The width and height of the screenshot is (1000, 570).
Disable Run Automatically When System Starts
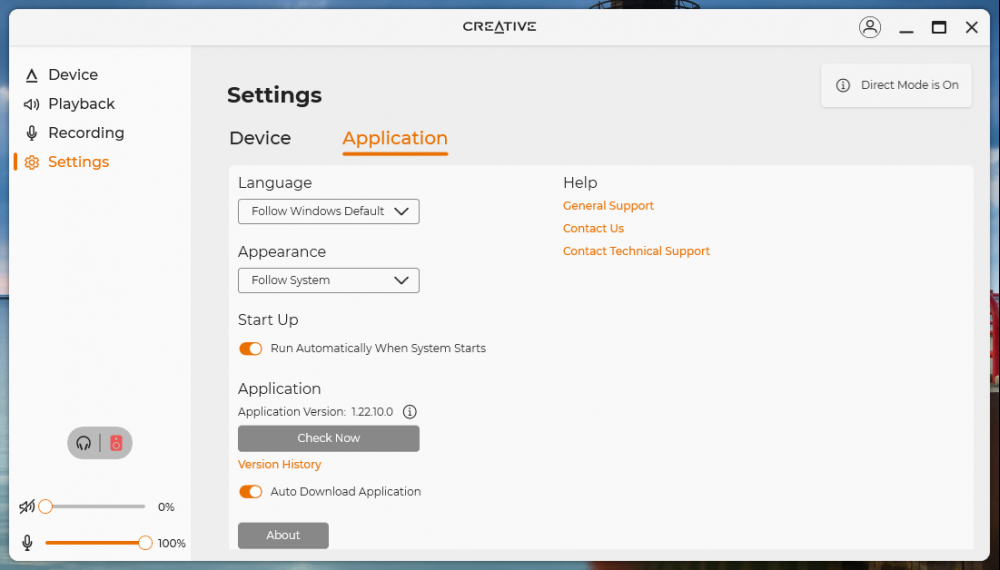pyautogui.click(x=250, y=349)
